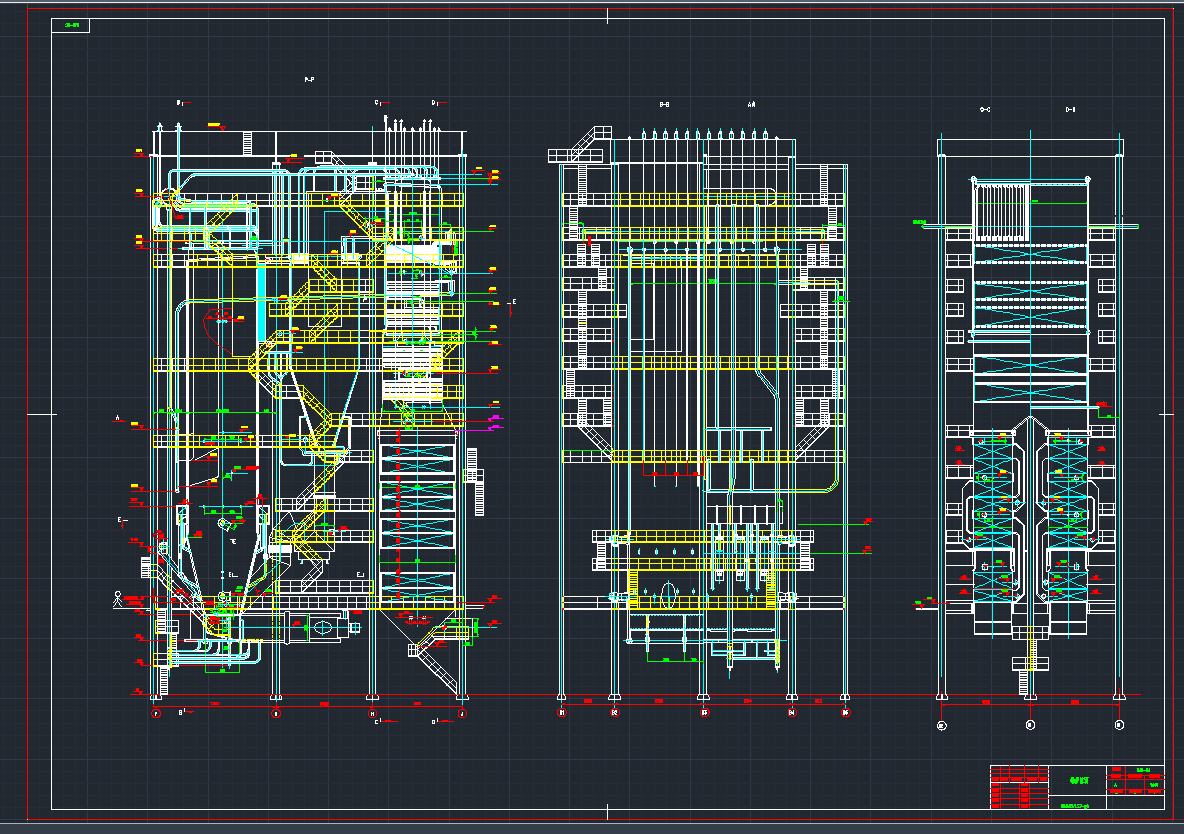The image size is (1184, 834).
Task: Select green drawing number at title block bottom
Action: pyautogui.click(x=1076, y=804)
